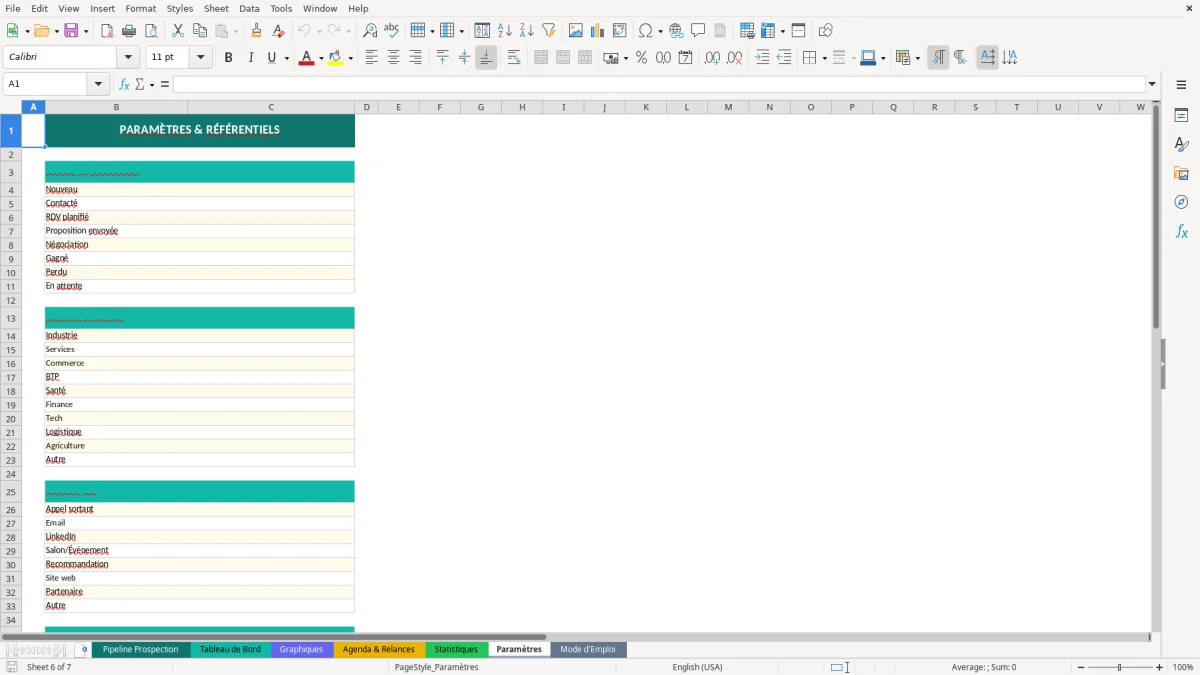This screenshot has width=1200, height=675.
Task: Toggle Wrap Text
Action: 514,58
